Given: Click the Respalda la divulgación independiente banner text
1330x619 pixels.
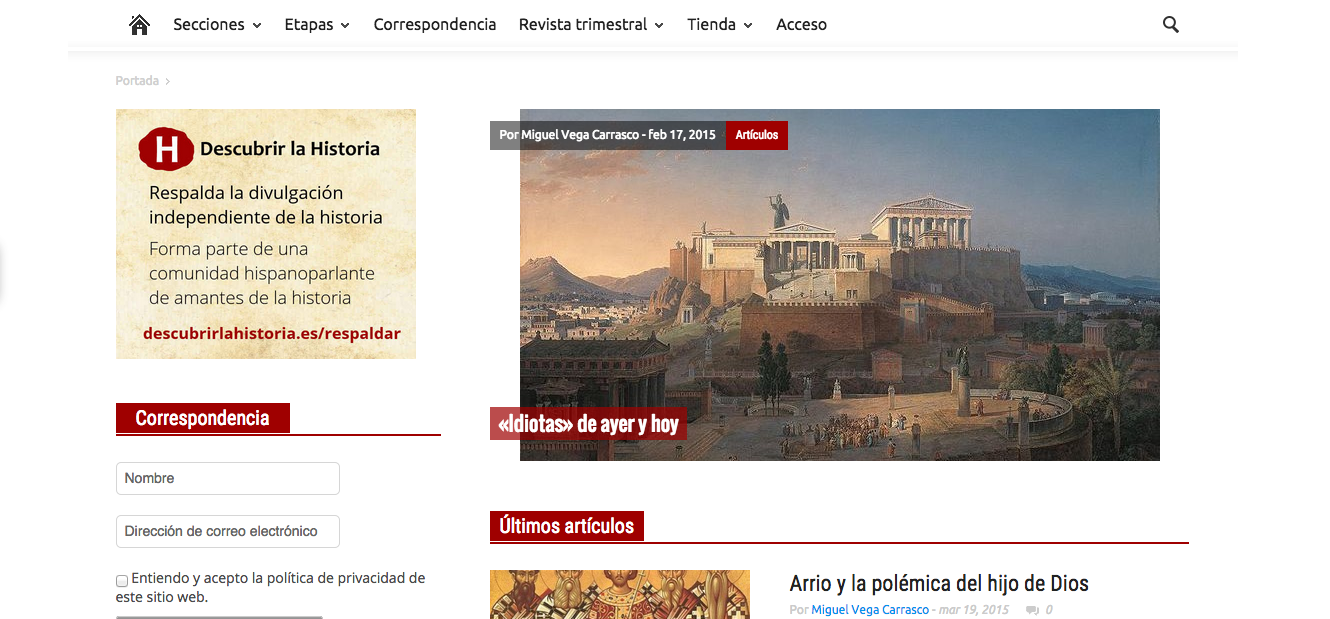Looking at the screenshot, I should coord(266,205).
